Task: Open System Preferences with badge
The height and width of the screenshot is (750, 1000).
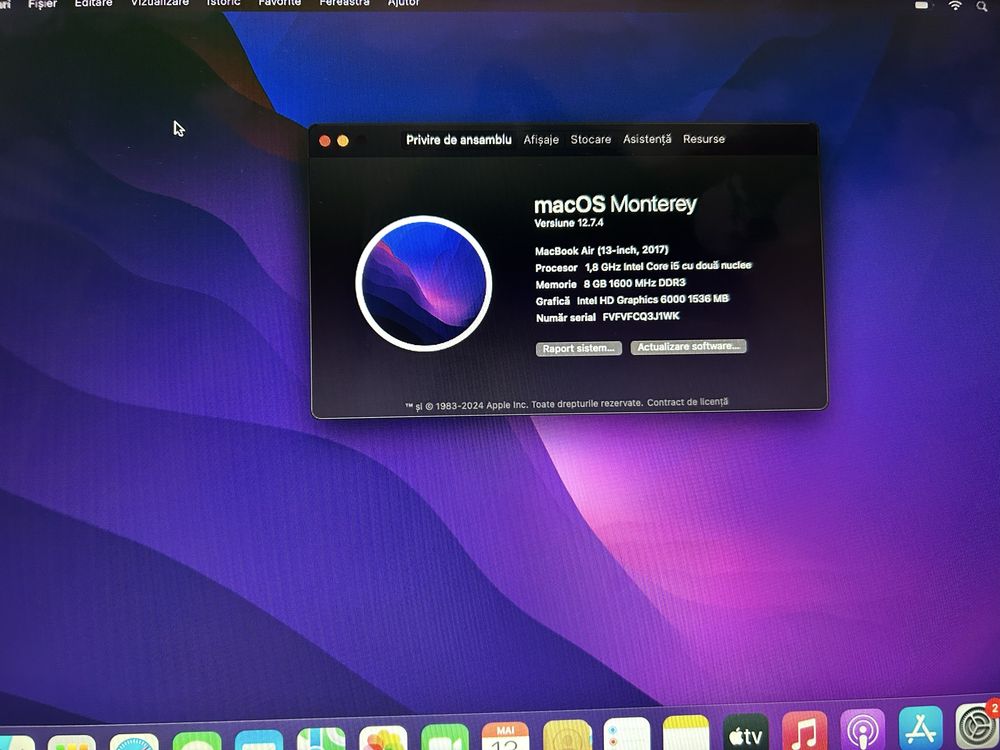Action: [977, 726]
